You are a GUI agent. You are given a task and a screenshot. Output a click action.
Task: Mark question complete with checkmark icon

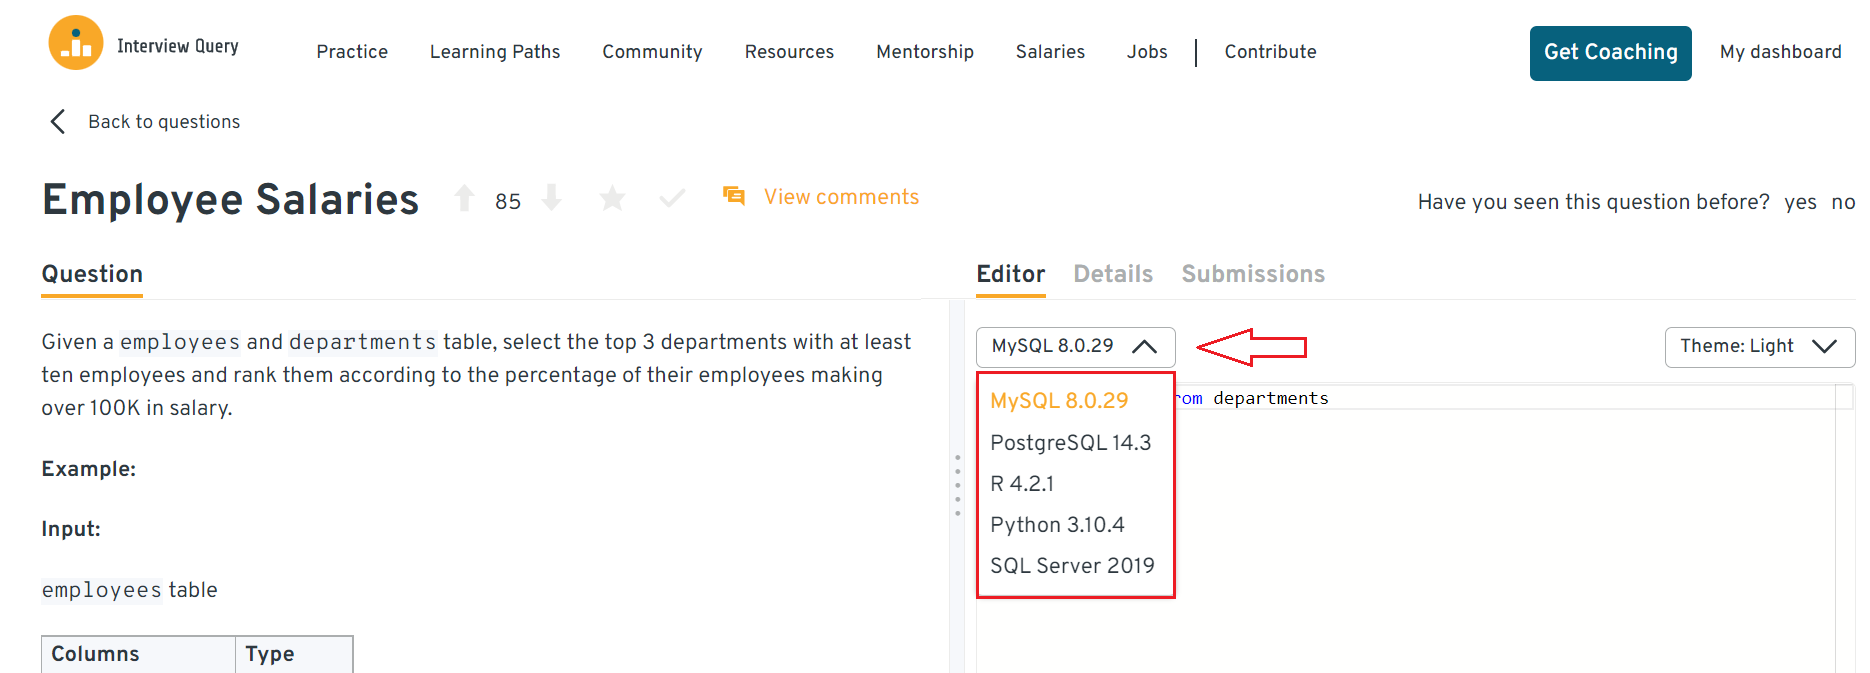[673, 198]
